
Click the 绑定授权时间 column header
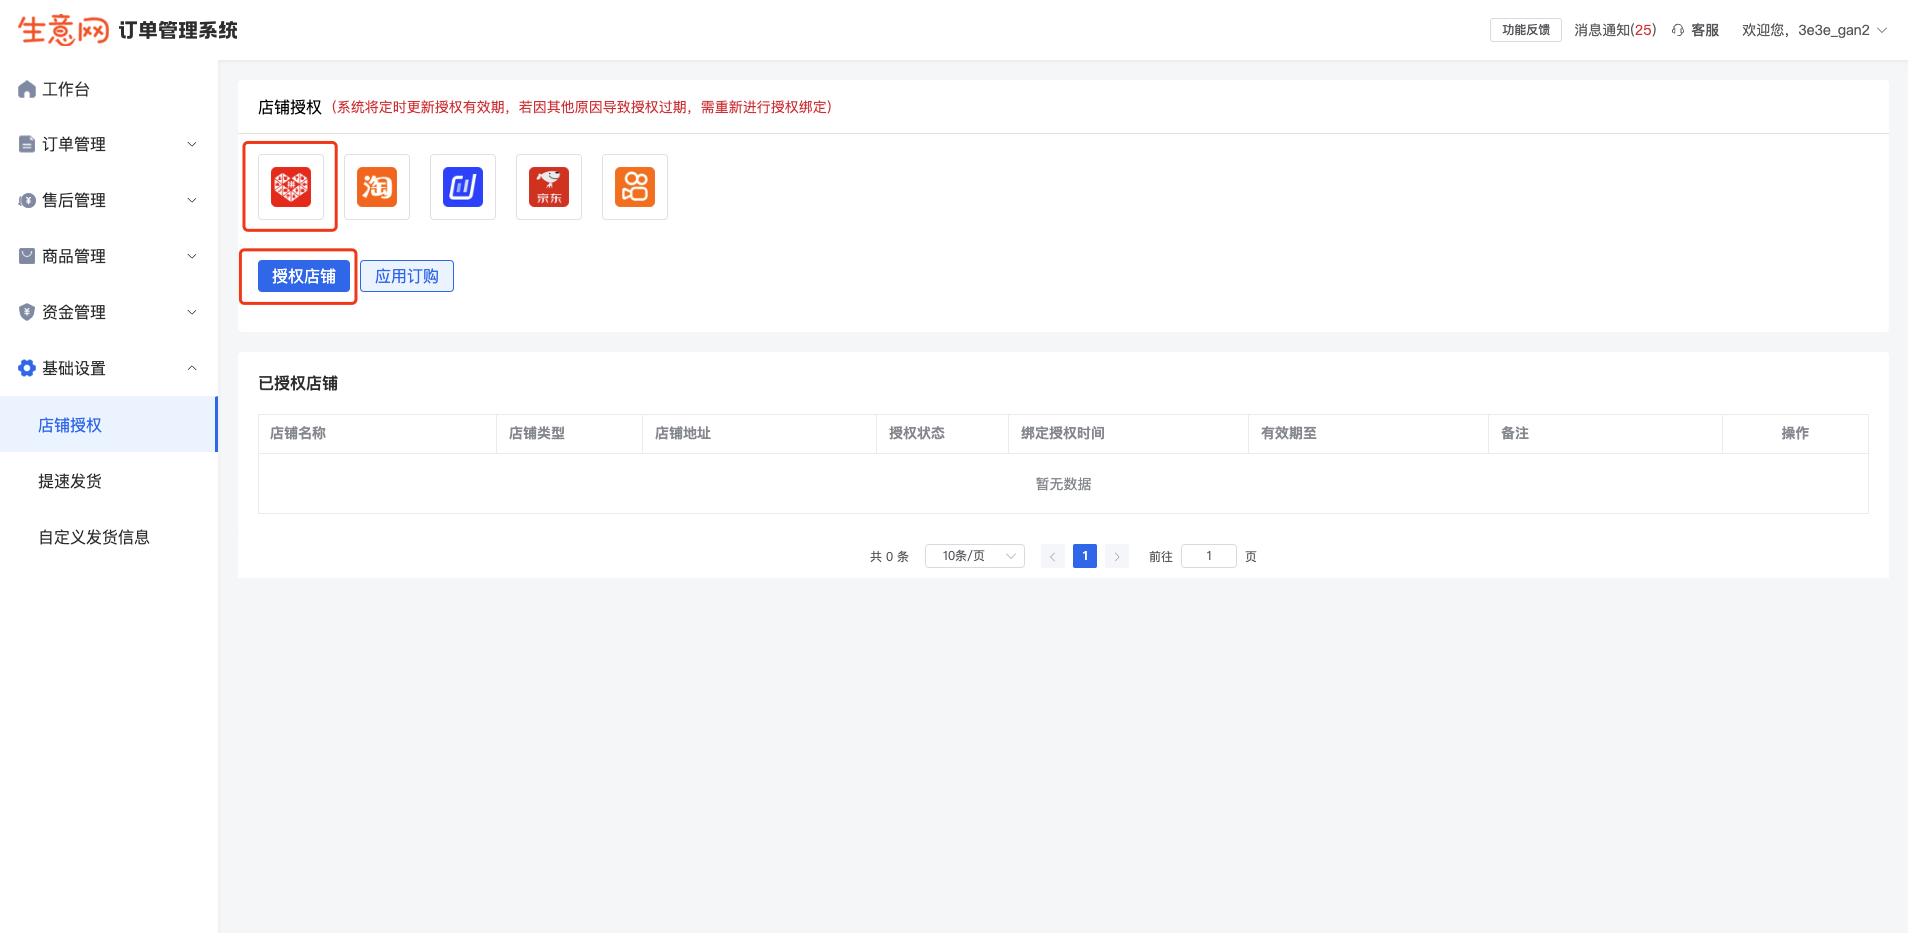coord(1063,433)
